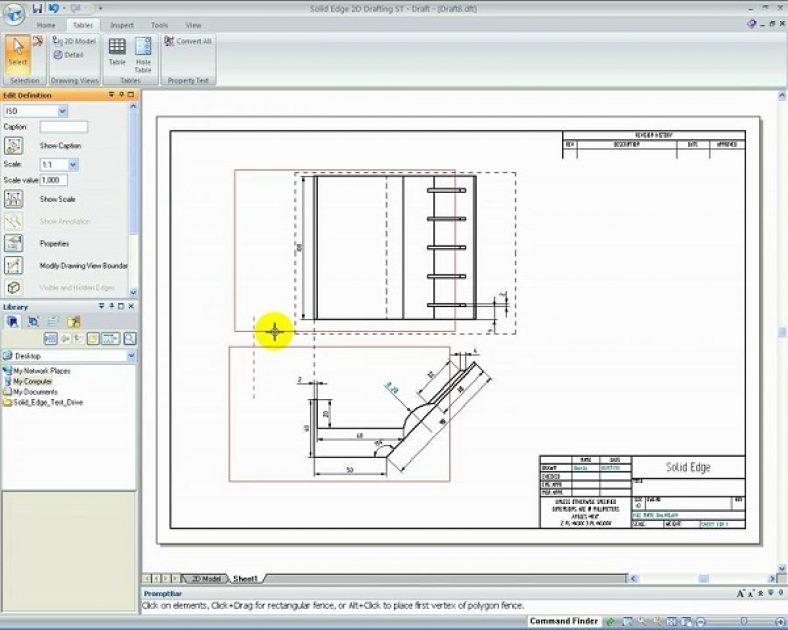Click the 2D Model drawing view button
The height and width of the screenshot is (630, 788).
[x=74, y=41]
